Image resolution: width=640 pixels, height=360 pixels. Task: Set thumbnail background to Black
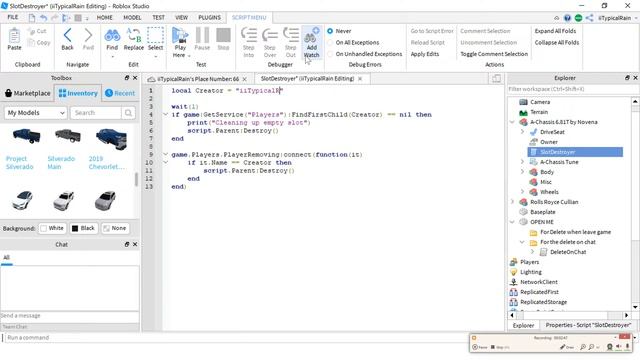pos(83,228)
